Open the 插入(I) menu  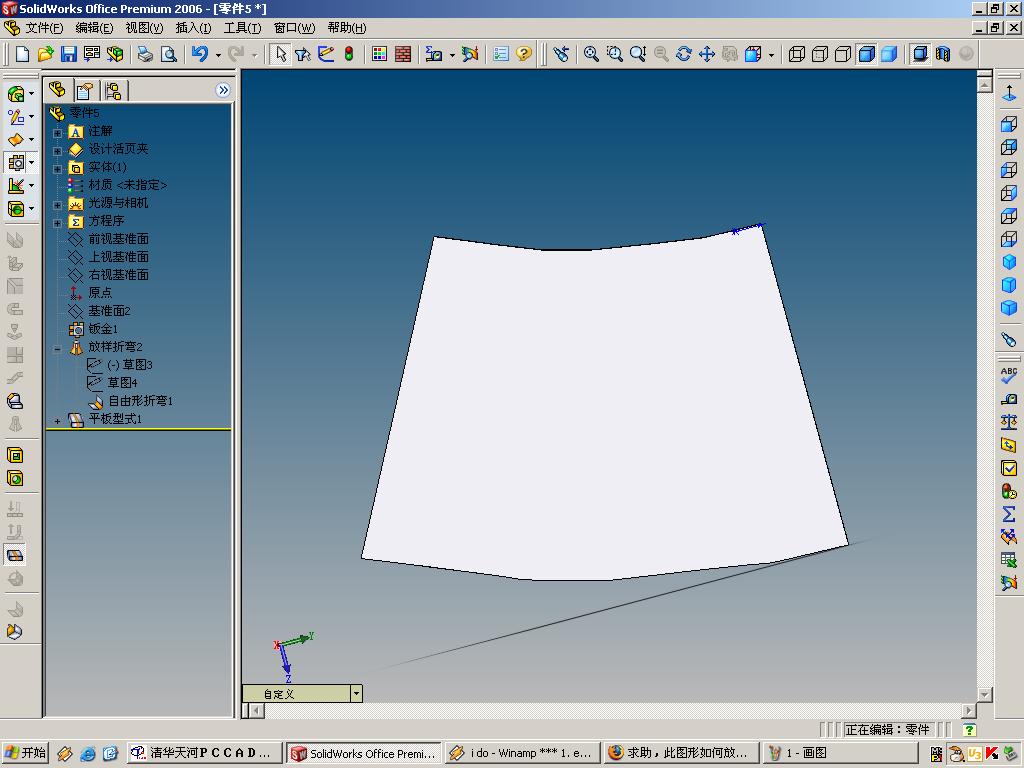193,27
